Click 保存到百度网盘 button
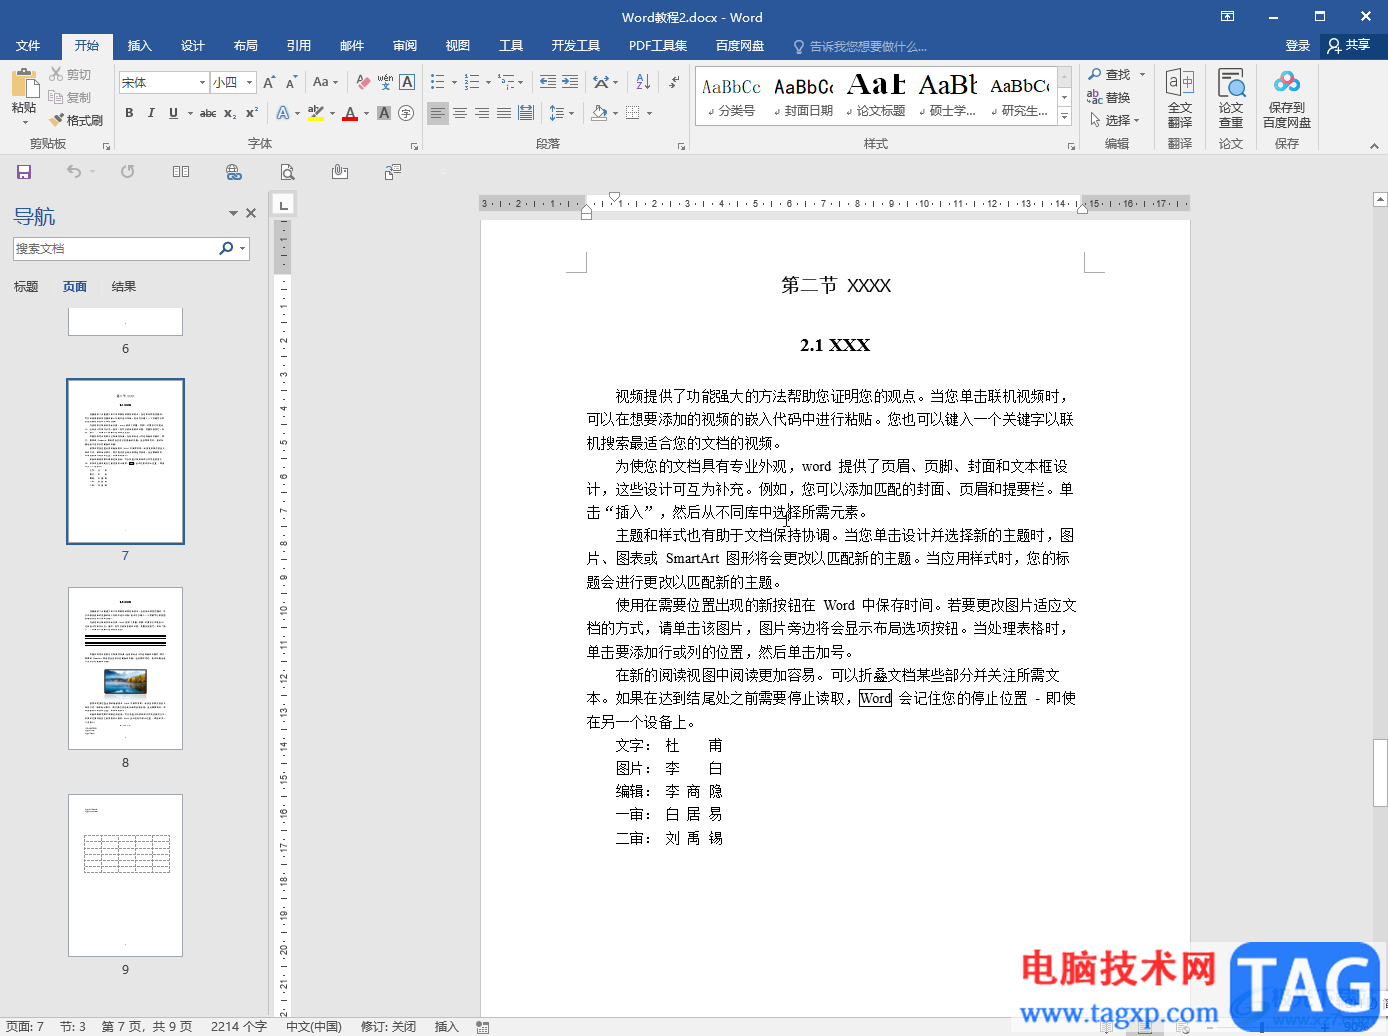The width and height of the screenshot is (1388, 1036). 1287,98
